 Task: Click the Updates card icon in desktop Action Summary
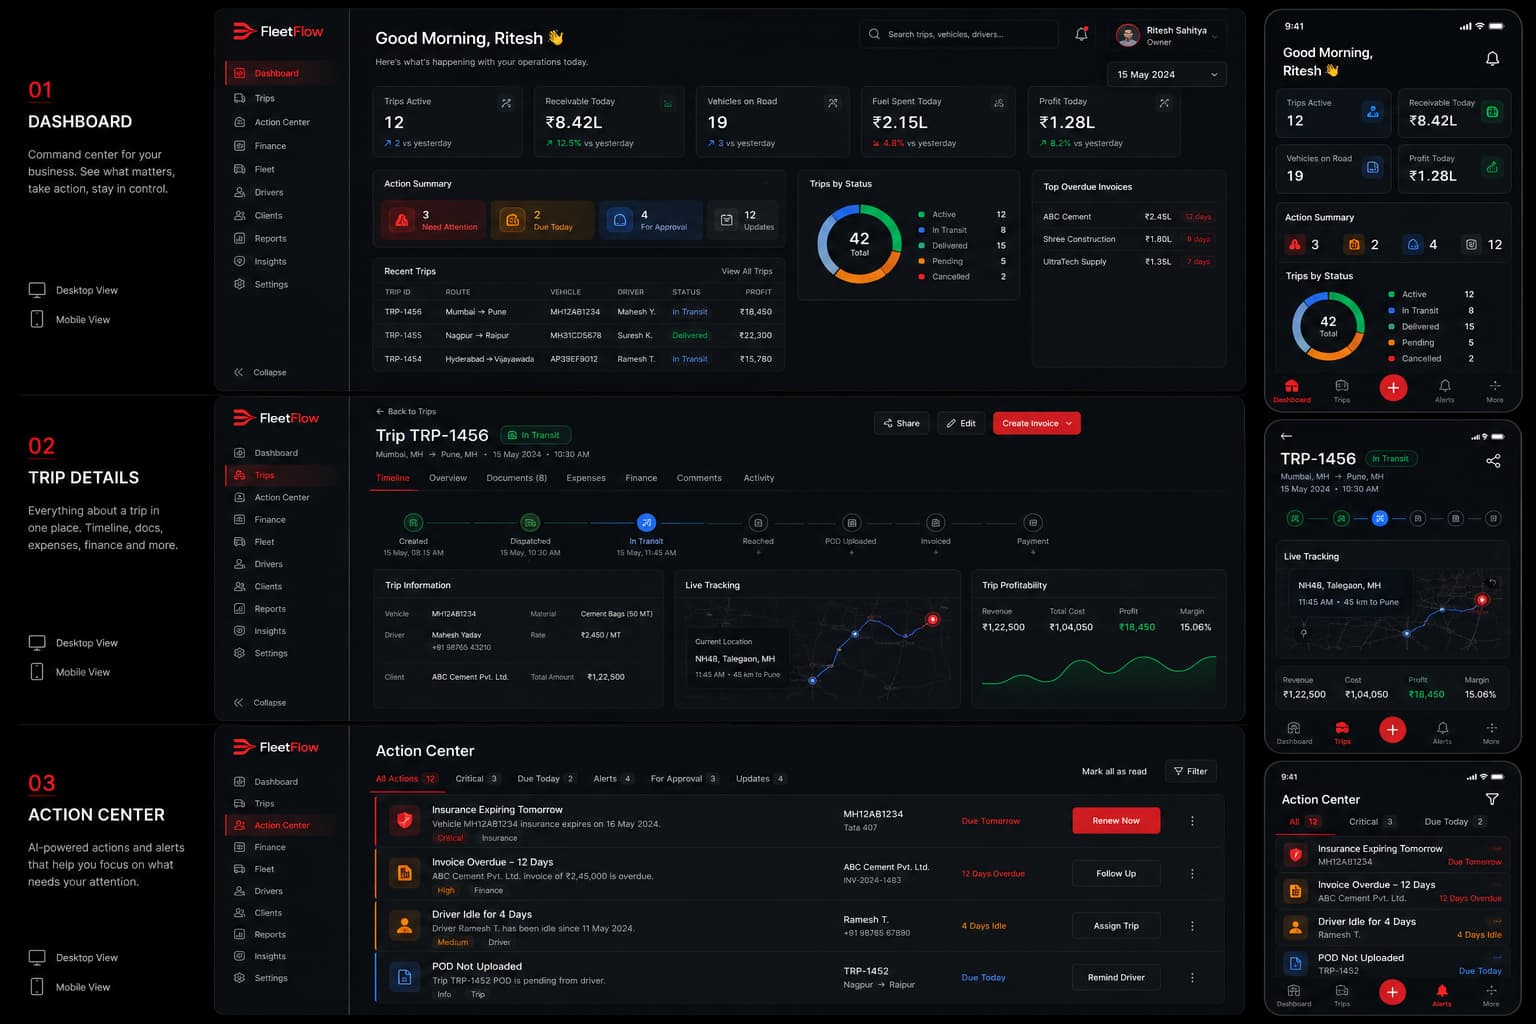tap(727, 220)
